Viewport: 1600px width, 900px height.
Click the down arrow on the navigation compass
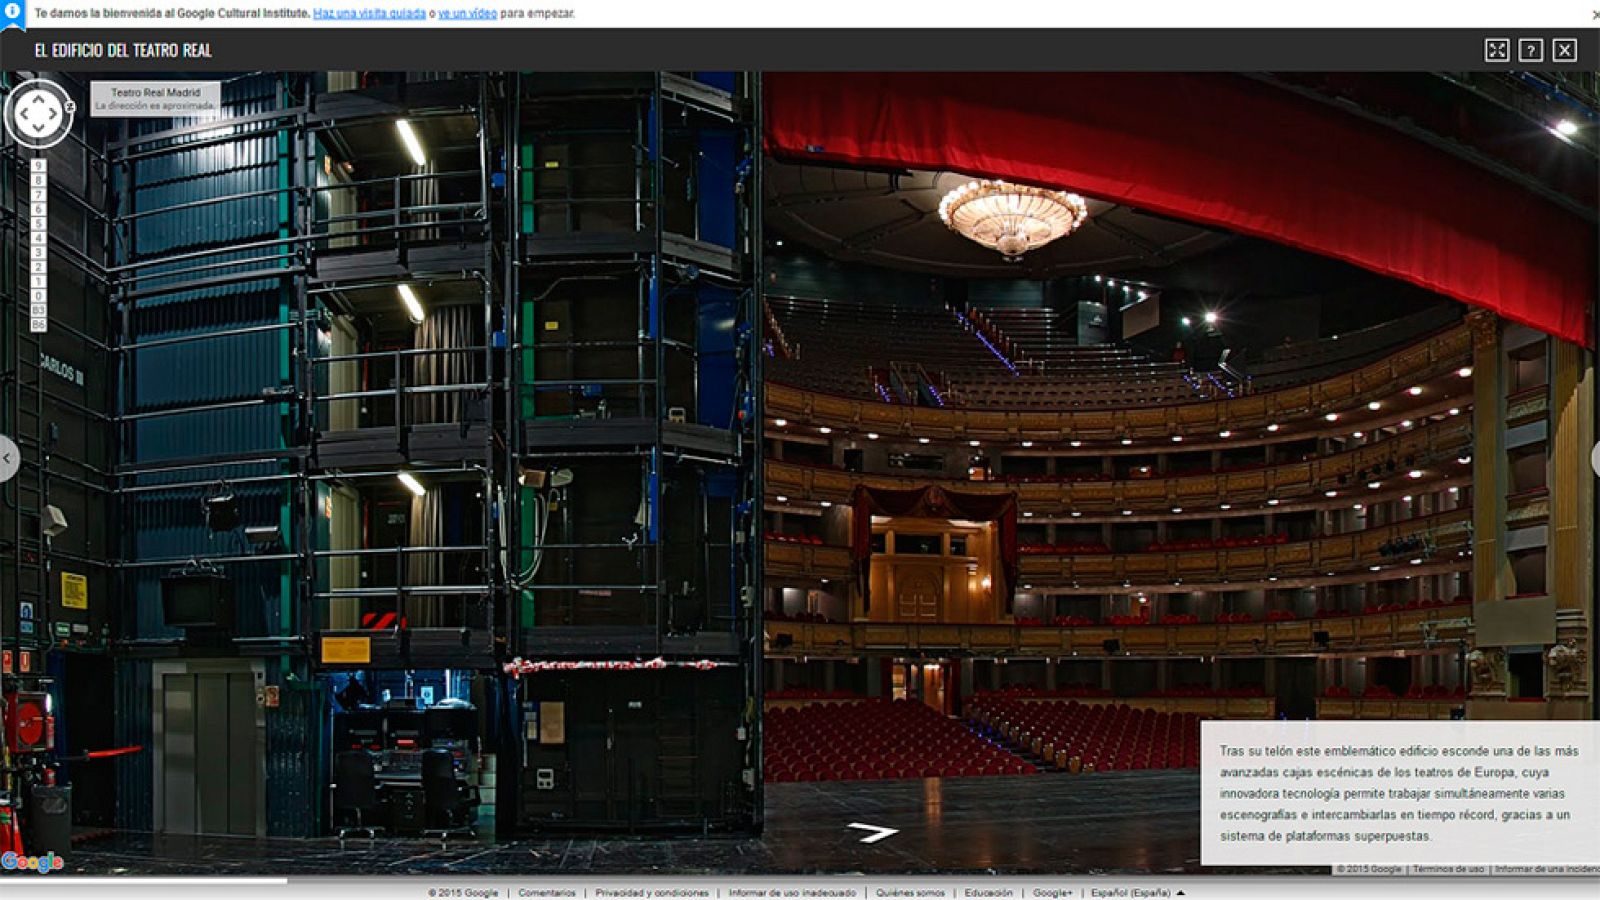[39, 127]
